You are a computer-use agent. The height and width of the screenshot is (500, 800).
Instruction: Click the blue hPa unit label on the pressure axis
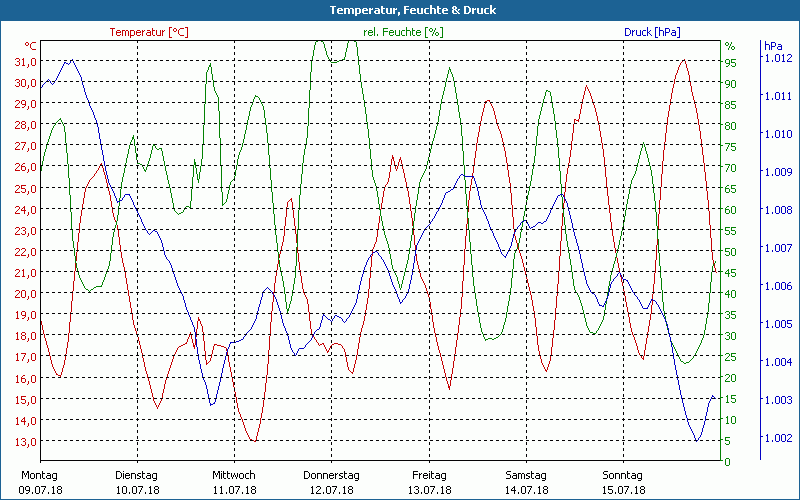(772, 46)
